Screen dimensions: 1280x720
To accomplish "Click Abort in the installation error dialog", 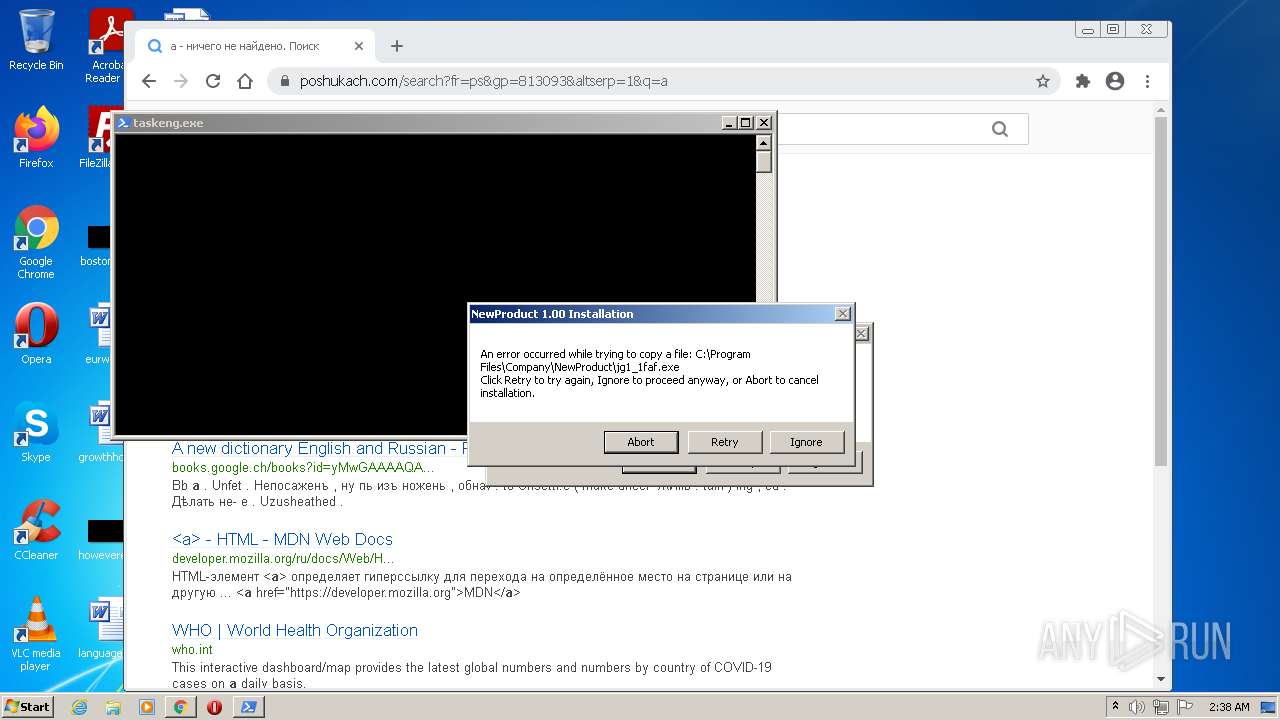I will pyautogui.click(x=640, y=442).
